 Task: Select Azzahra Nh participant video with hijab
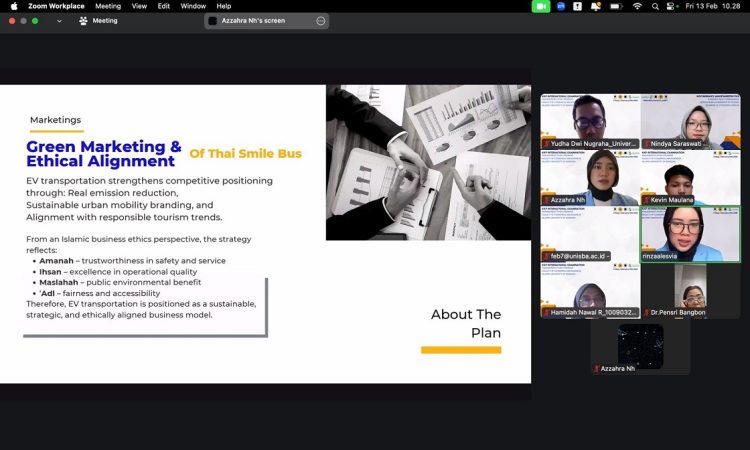click(x=590, y=178)
